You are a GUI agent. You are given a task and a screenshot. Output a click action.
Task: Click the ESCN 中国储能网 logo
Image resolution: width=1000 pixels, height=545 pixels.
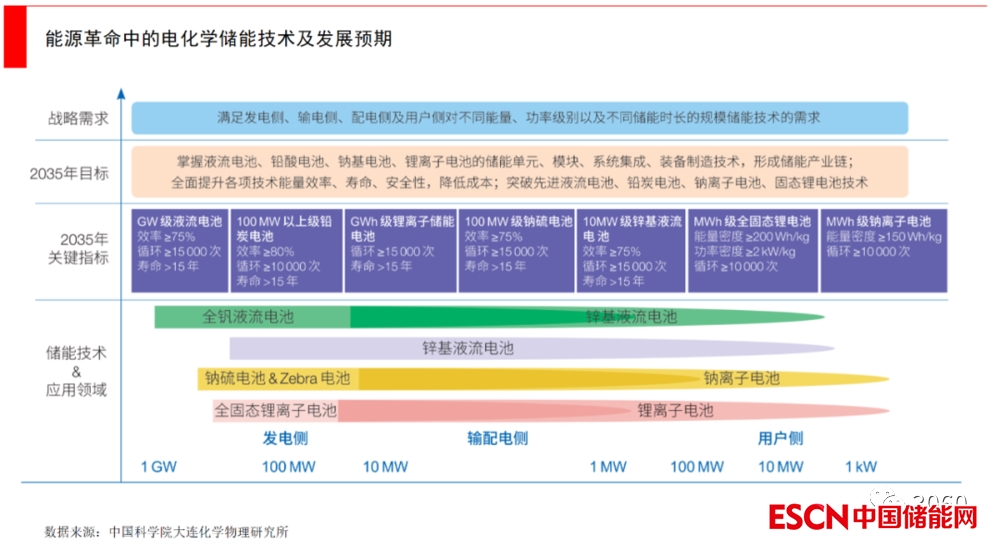pos(872,517)
